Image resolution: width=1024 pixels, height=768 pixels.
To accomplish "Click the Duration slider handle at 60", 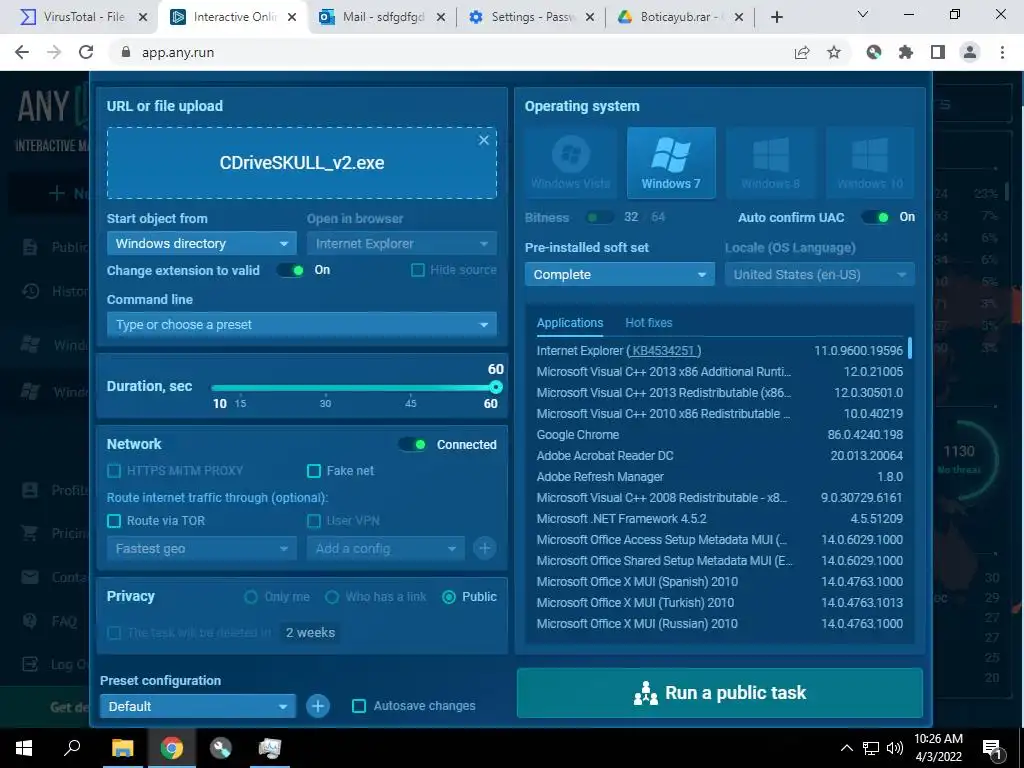I will pyautogui.click(x=496, y=387).
